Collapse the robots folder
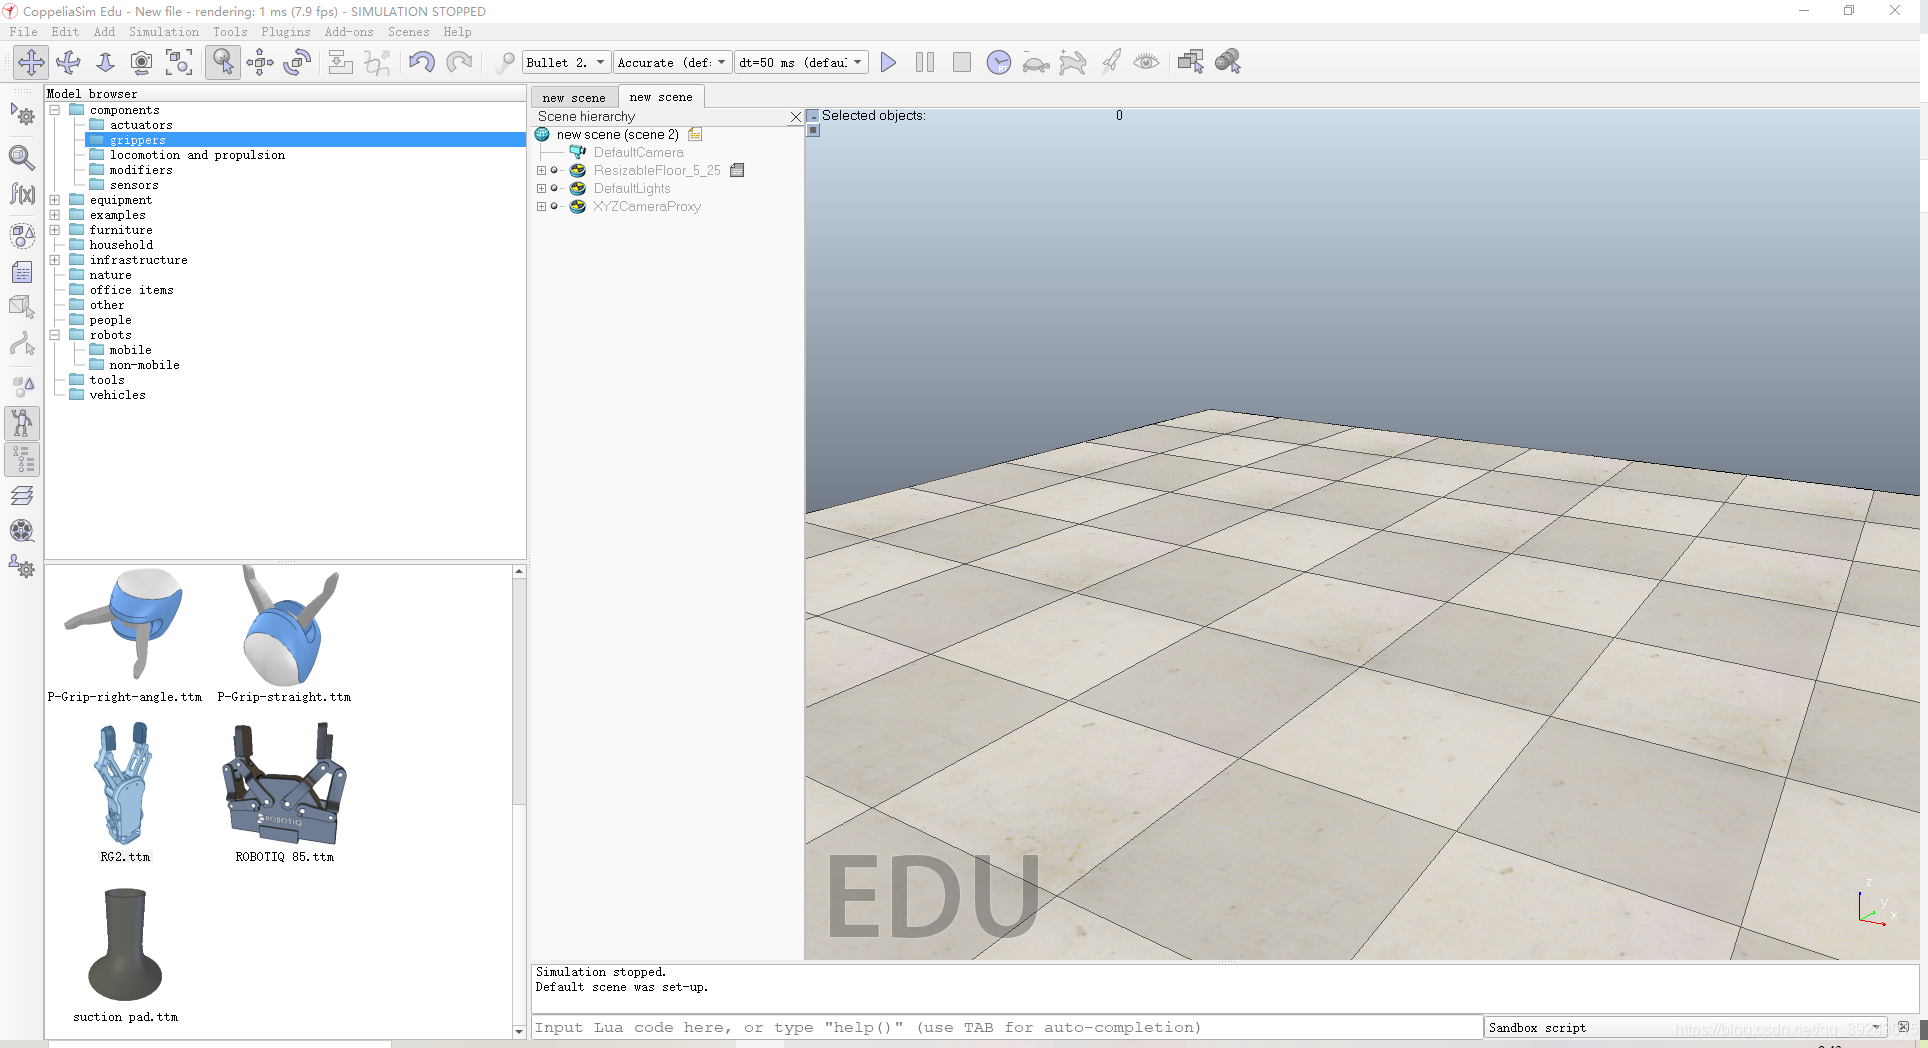 tap(55, 335)
